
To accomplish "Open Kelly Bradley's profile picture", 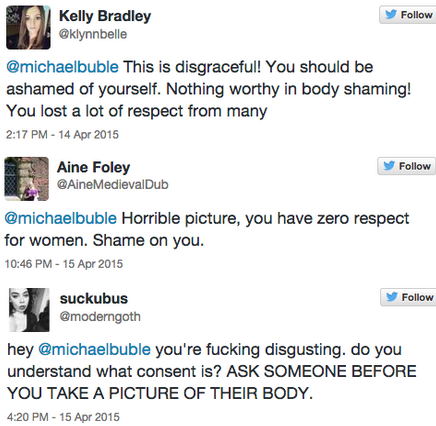I will [28, 28].
